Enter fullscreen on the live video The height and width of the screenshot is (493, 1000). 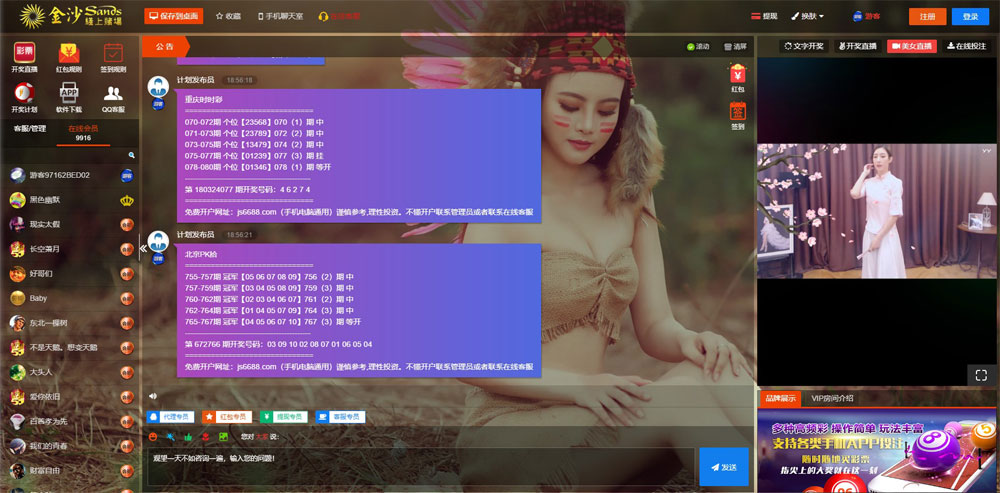point(981,375)
